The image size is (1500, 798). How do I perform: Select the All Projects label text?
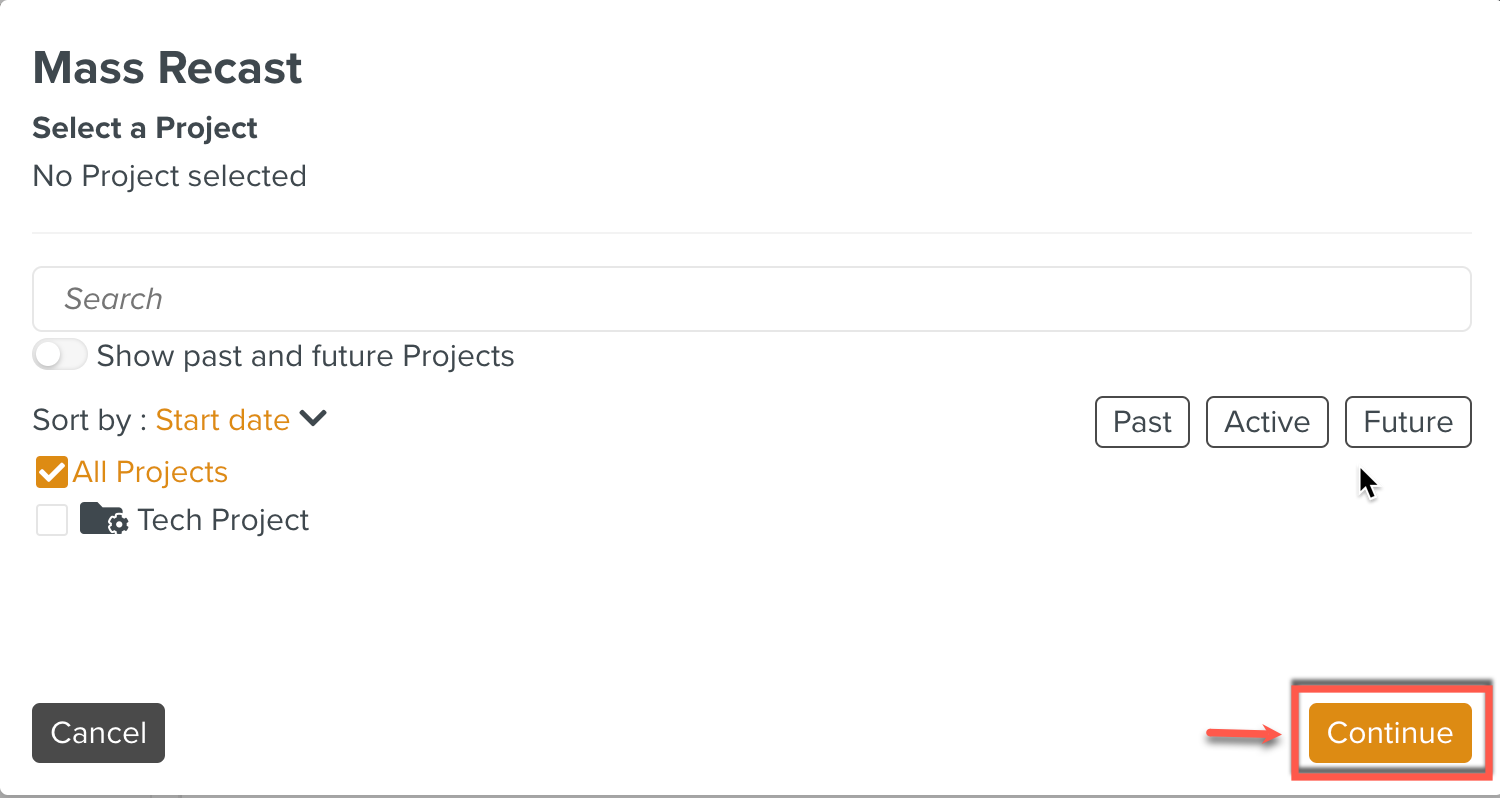(150, 472)
